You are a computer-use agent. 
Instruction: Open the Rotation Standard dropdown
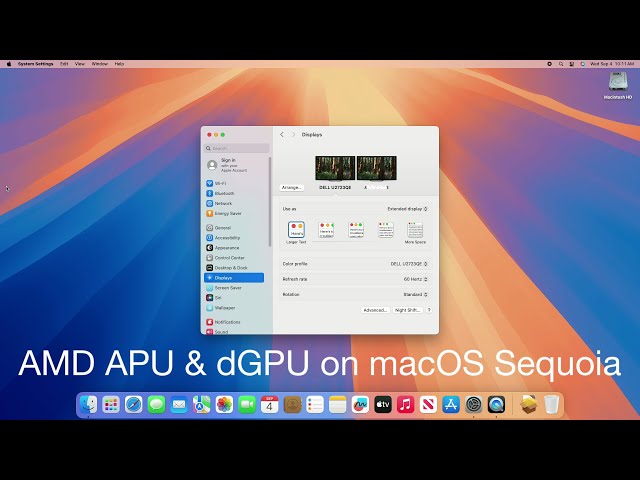click(415, 294)
